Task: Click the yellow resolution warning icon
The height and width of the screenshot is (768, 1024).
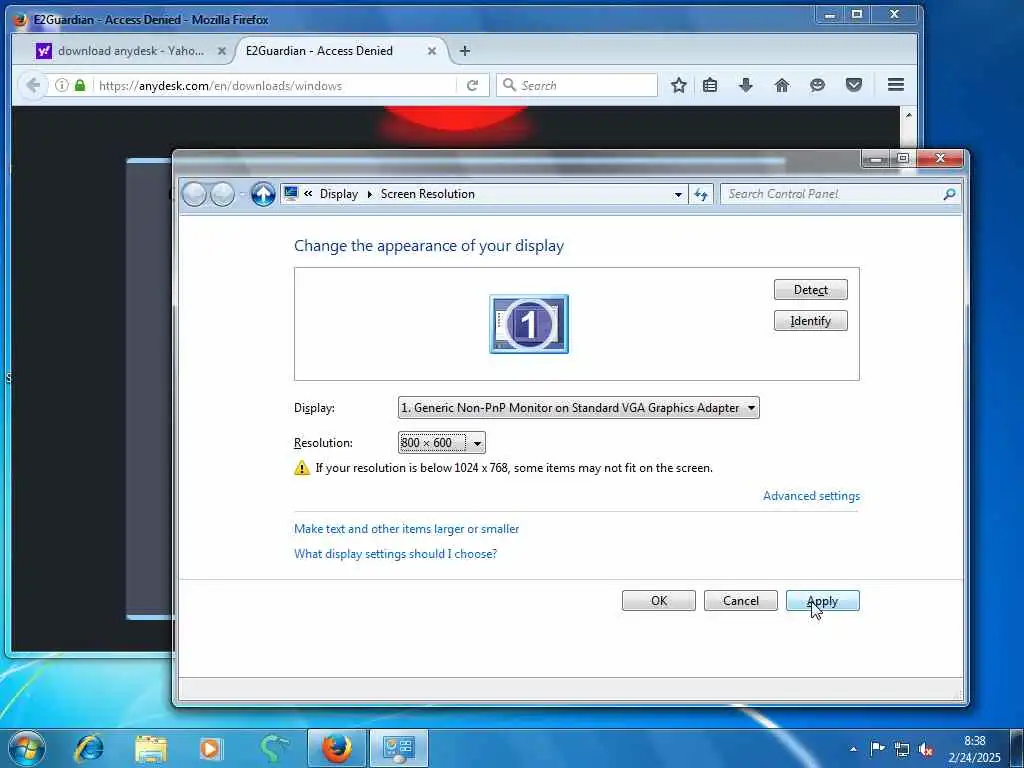Action: tap(302, 468)
